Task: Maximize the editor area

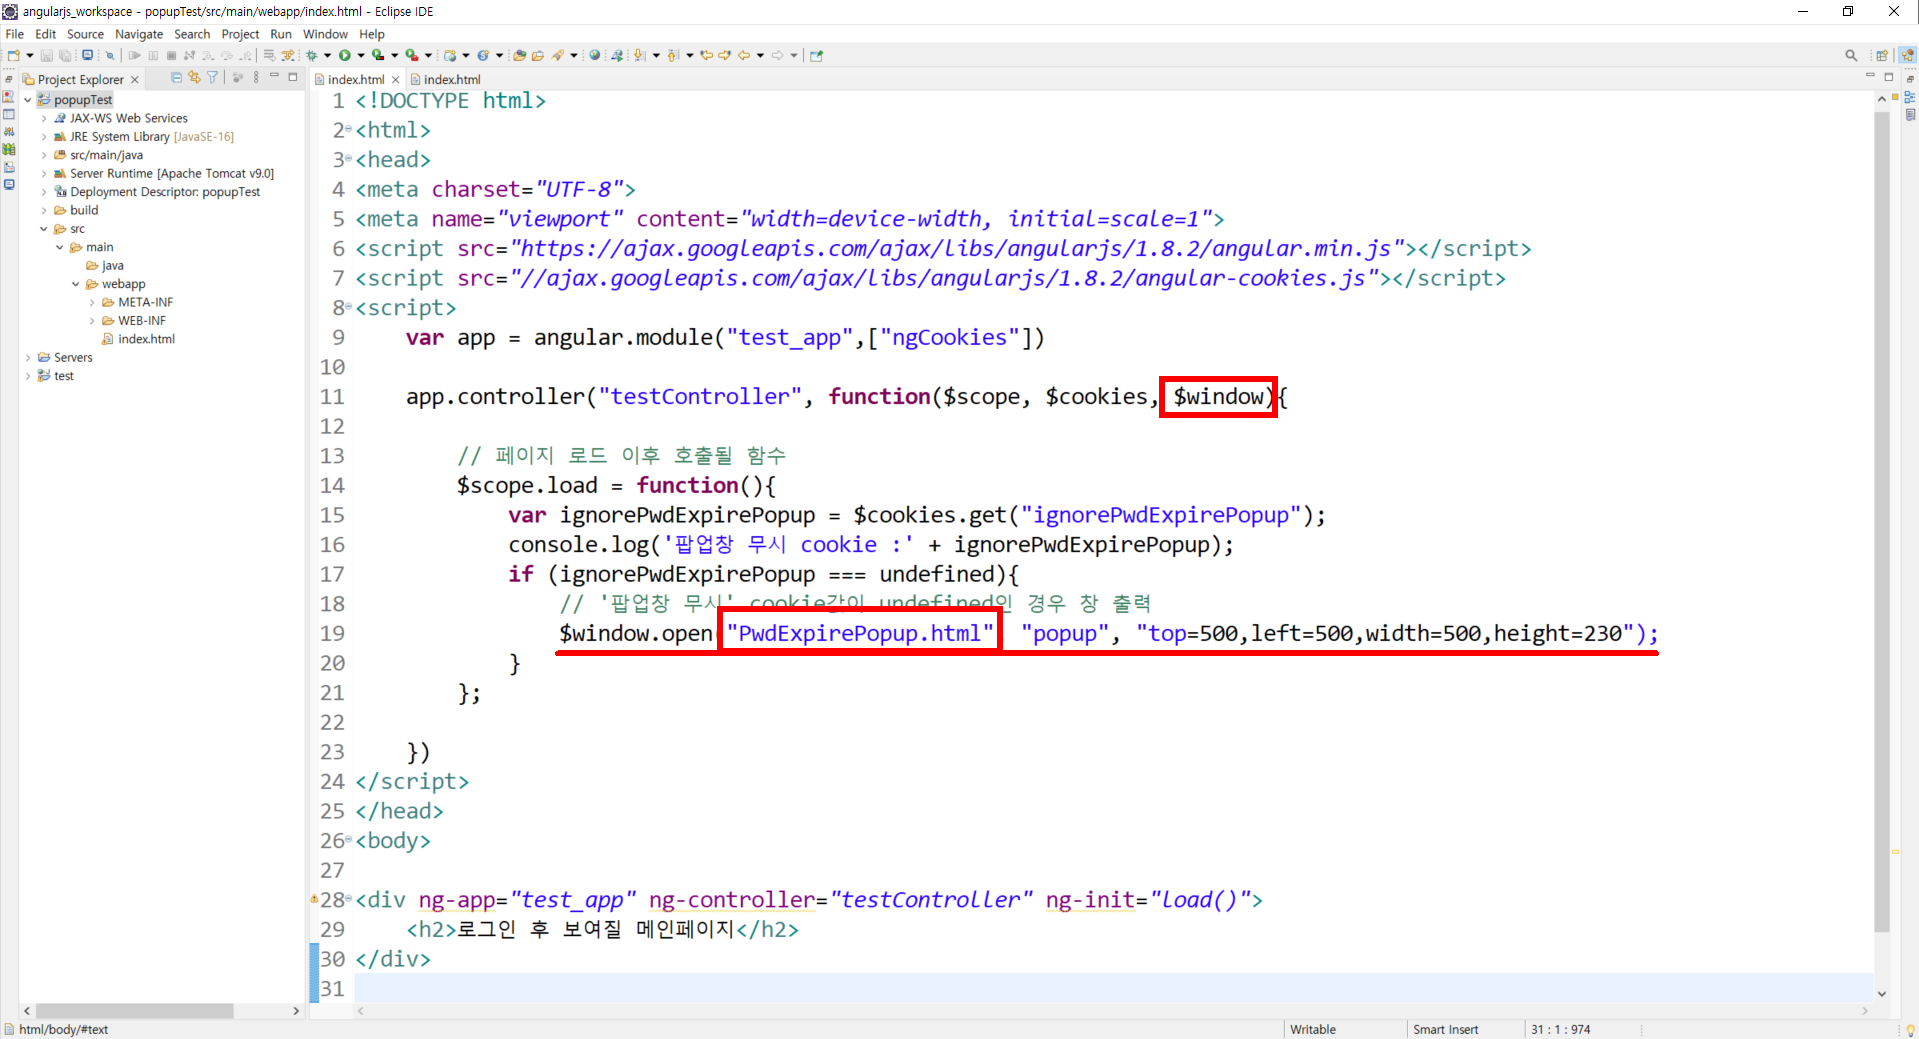Action: coord(1889,77)
